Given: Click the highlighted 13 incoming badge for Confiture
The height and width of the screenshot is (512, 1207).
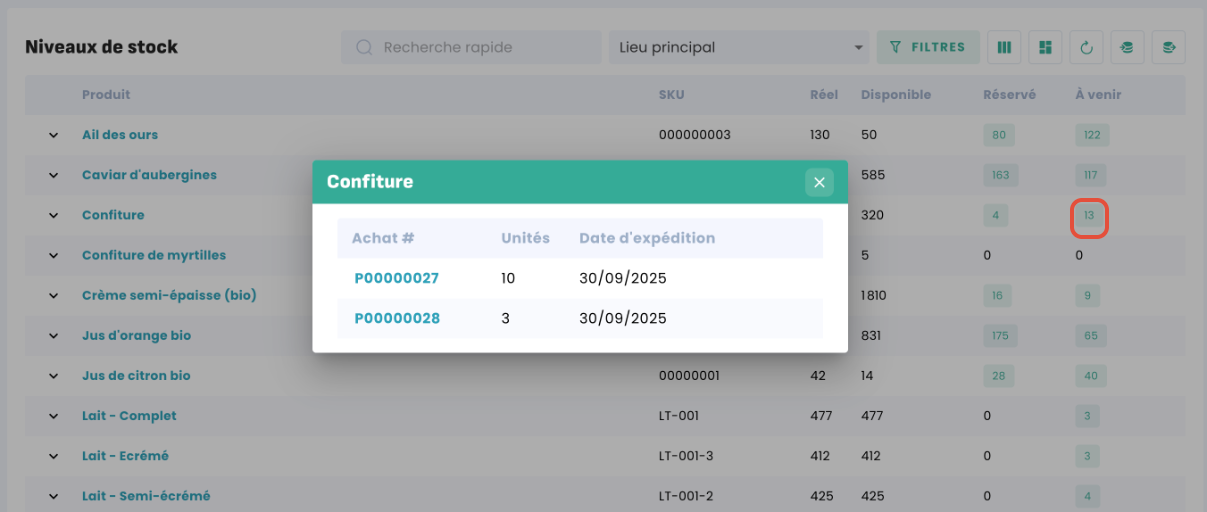Looking at the screenshot, I should pyautogui.click(x=1089, y=215).
